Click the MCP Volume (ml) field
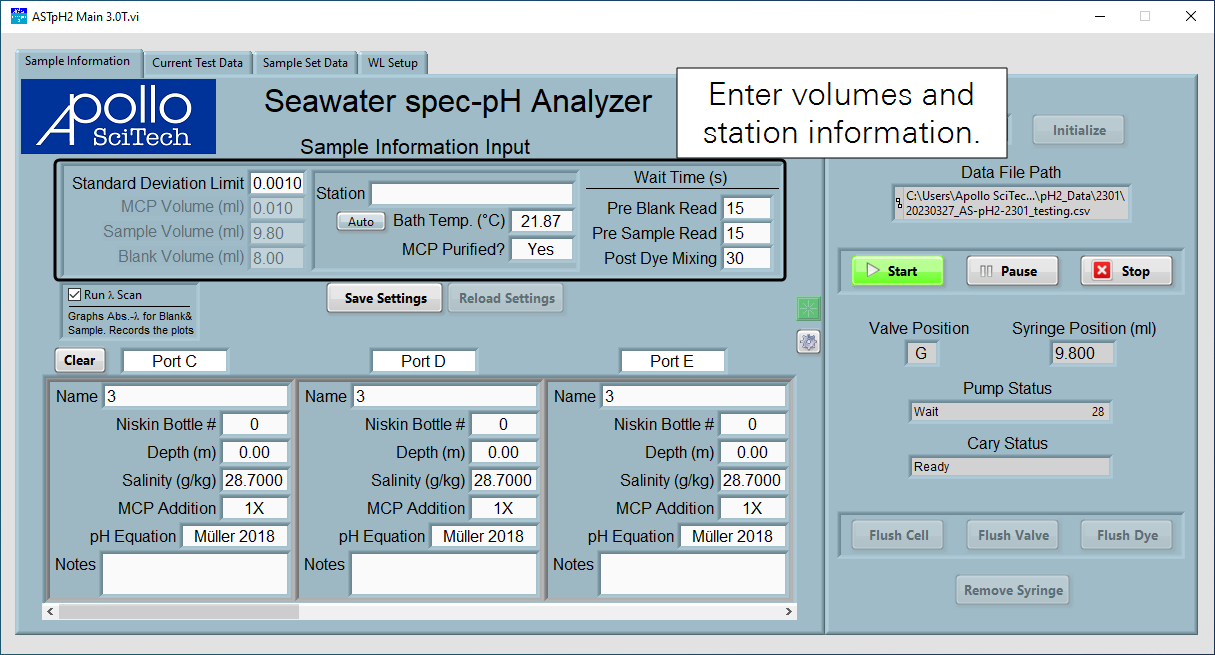Image resolution: width=1215 pixels, height=655 pixels. [277, 208]
